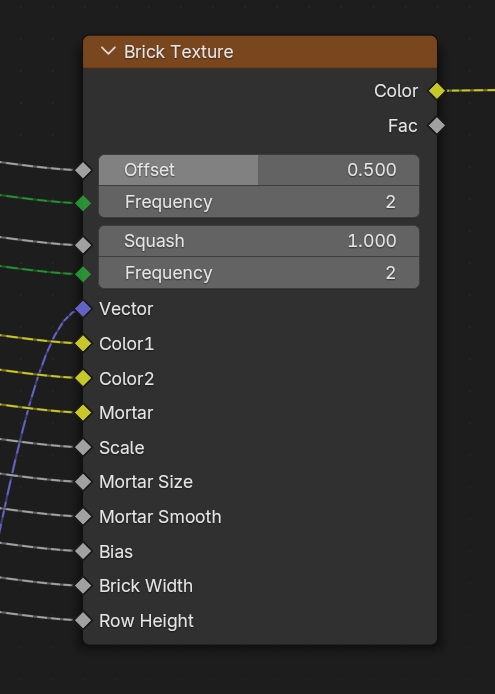Click the Squash value field 1.000
Viewport: 495px width, 694px height.
[x=259, y=241]
